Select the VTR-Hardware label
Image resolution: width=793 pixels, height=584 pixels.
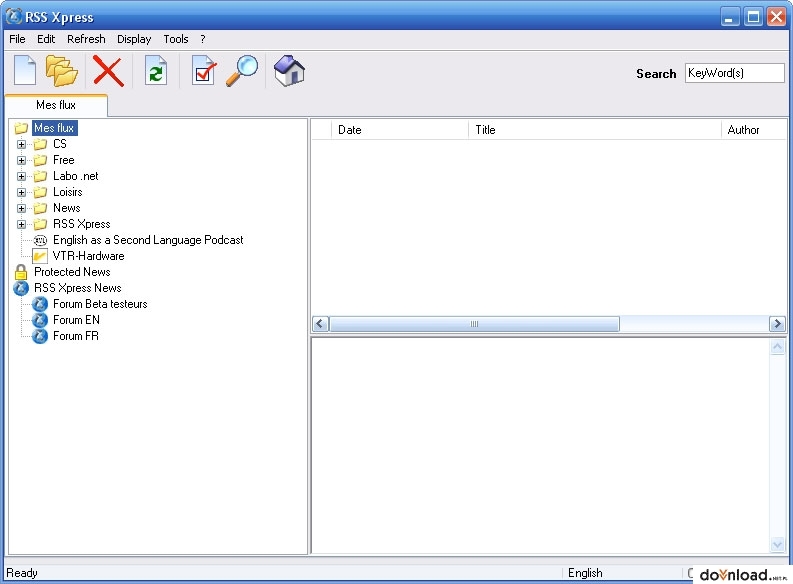(x=89, y=256)
